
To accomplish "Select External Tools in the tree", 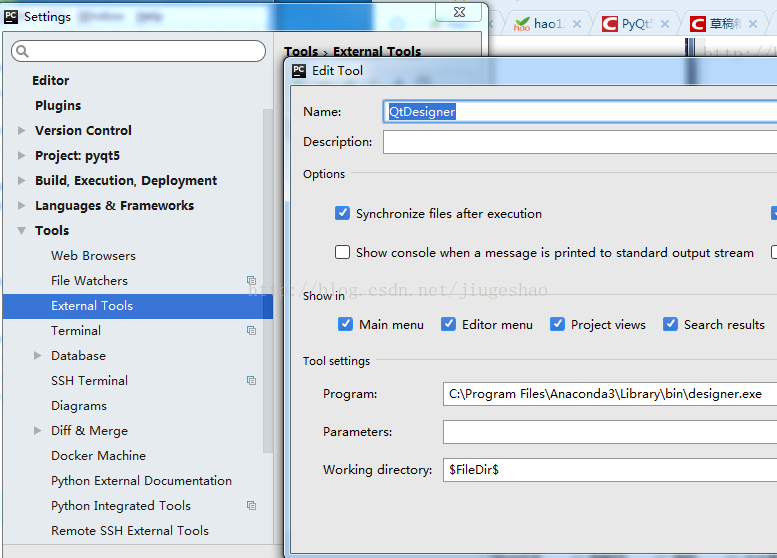I will click(138, 306).
